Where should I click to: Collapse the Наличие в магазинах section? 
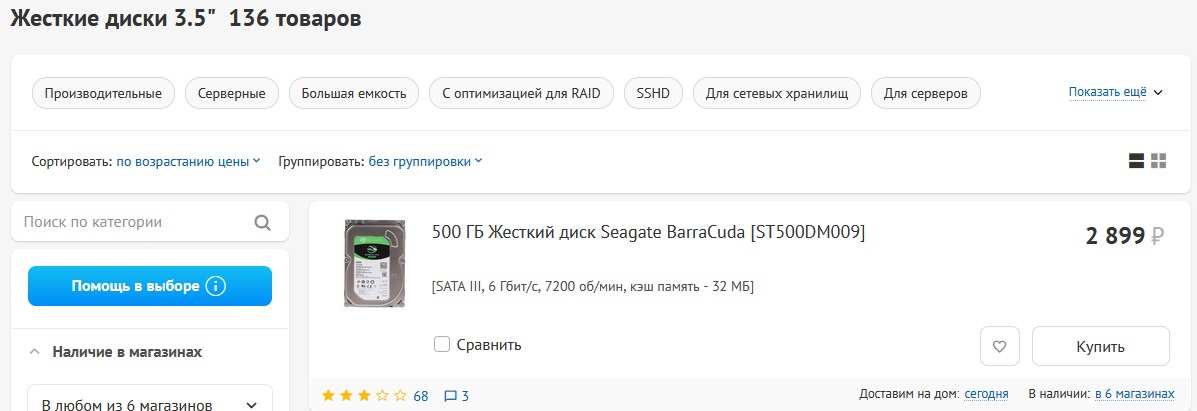click(x=34, y=352)
